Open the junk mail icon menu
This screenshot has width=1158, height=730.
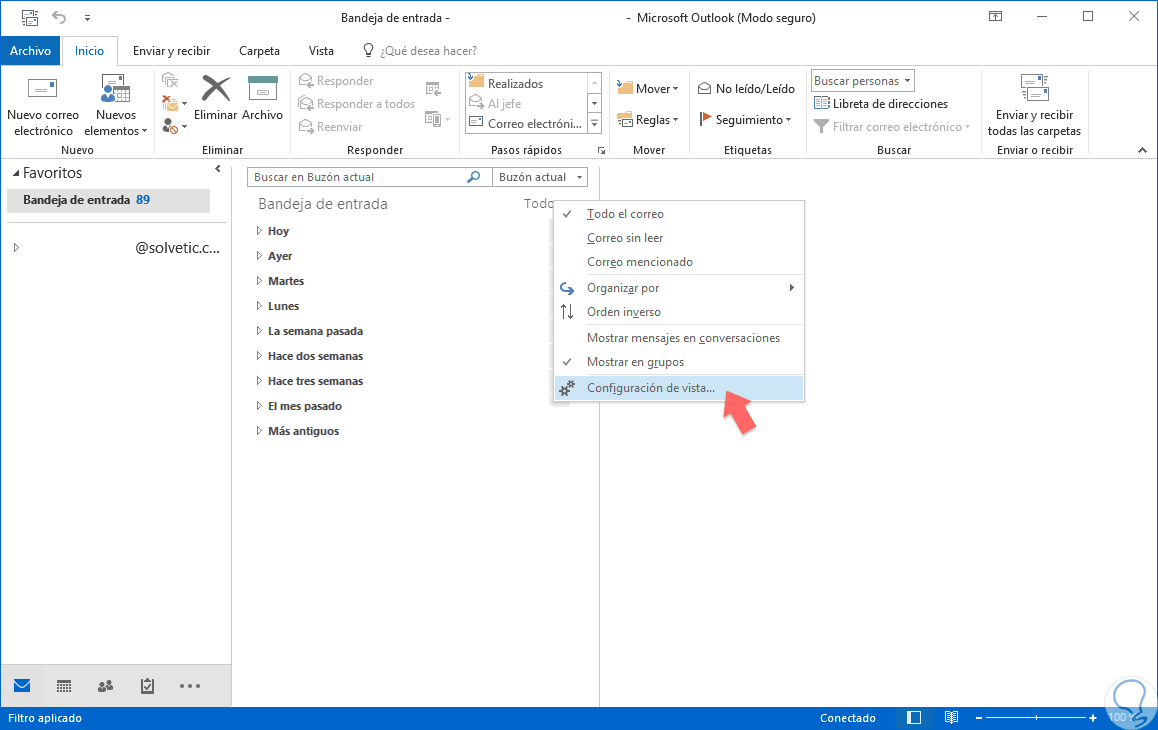(x=174, y=126)
